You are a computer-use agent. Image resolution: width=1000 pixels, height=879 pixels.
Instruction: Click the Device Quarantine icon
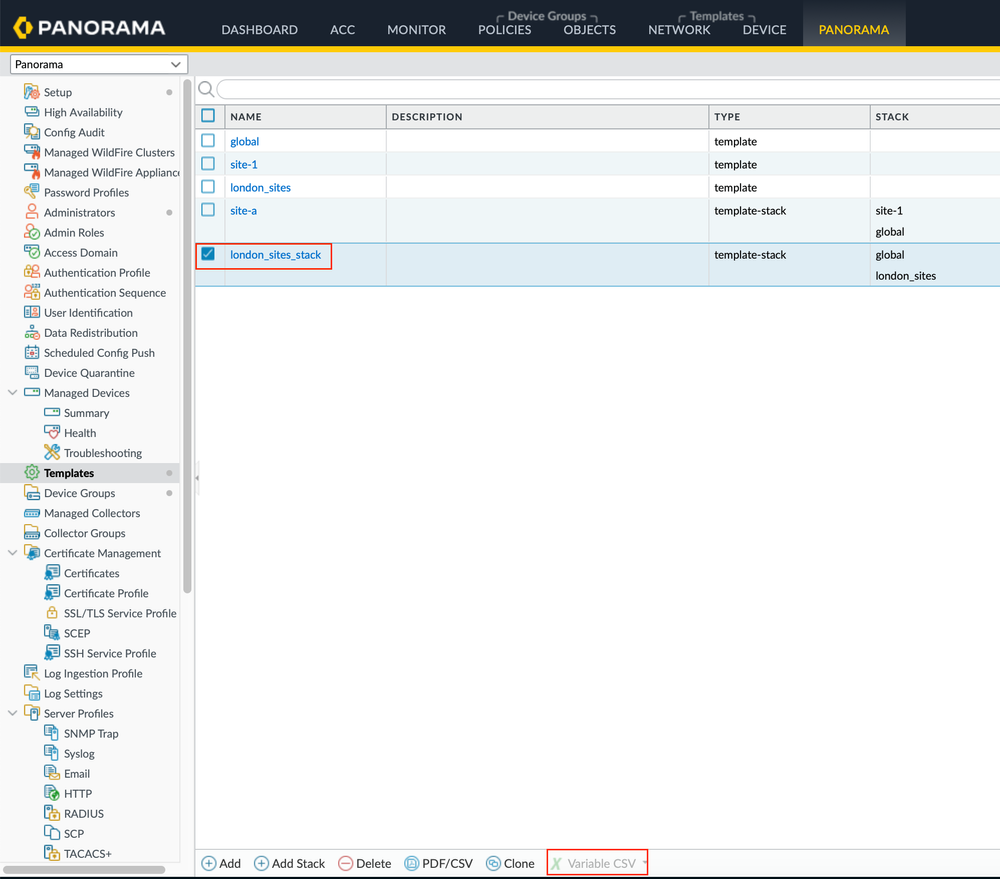click(32, 373)
